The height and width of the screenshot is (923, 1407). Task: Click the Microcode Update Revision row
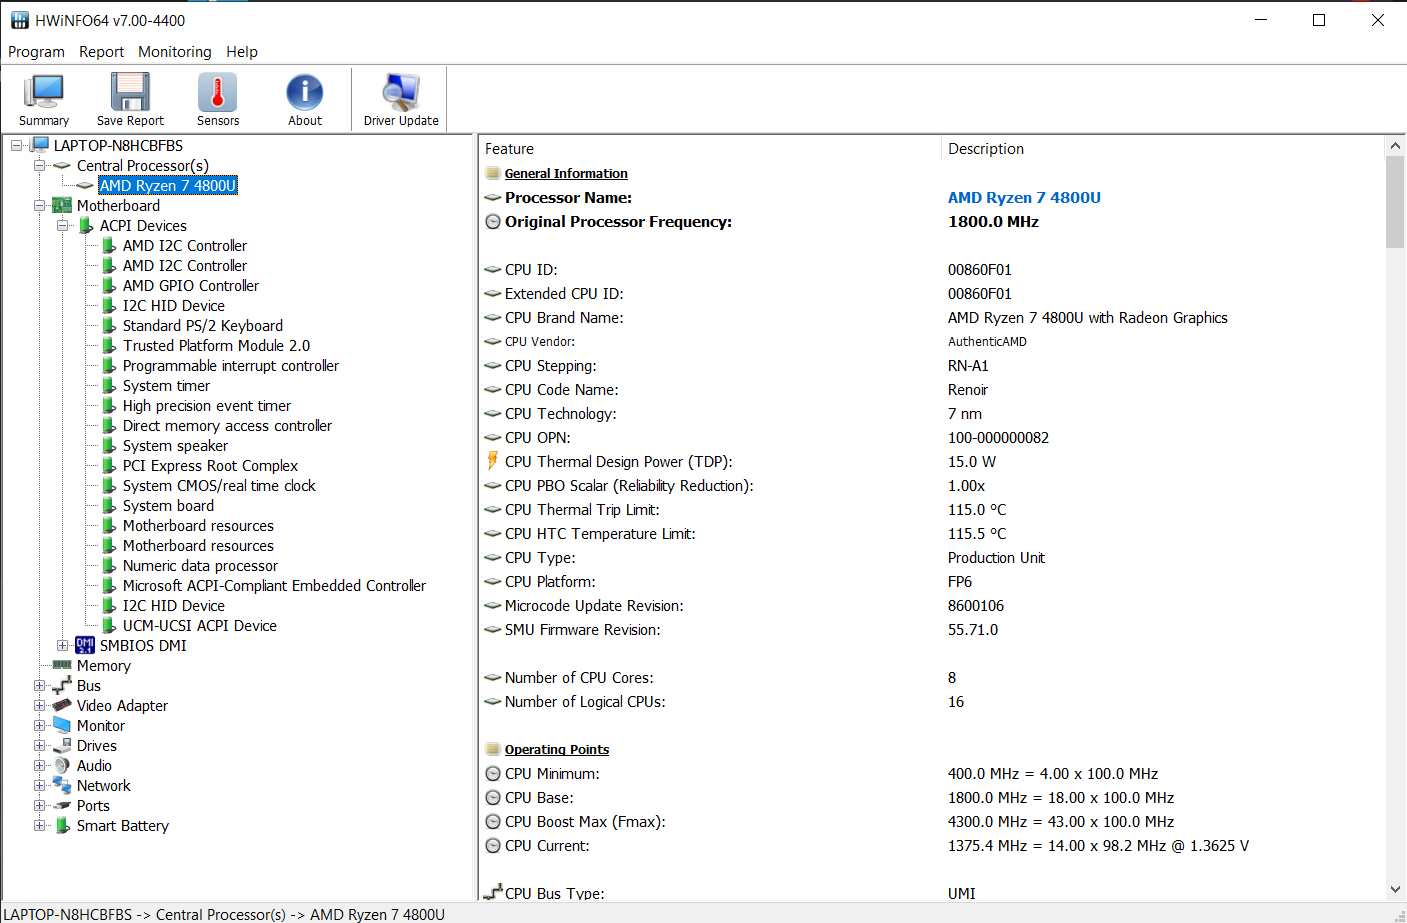(931, 606)
